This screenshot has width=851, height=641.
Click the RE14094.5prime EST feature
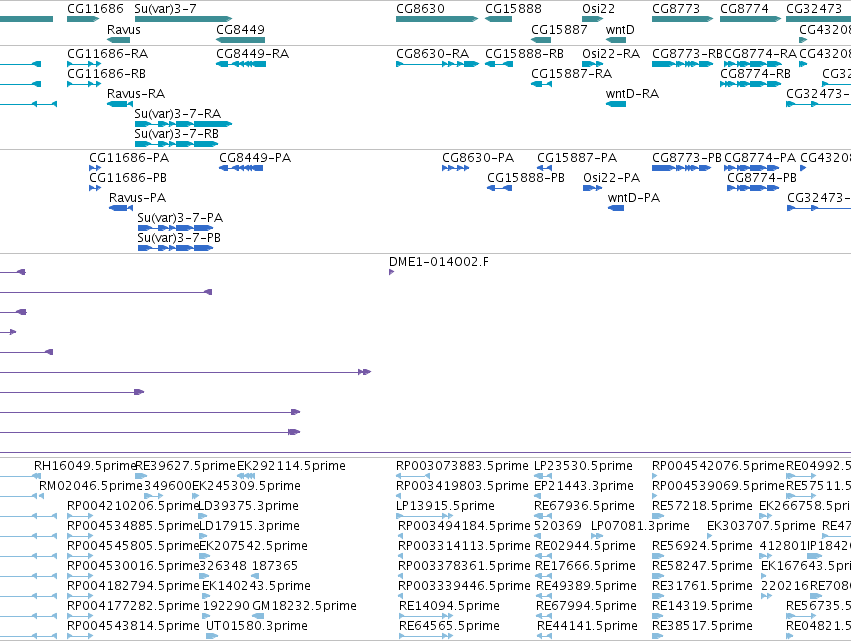pyautogui.click(x=426, y=616)
